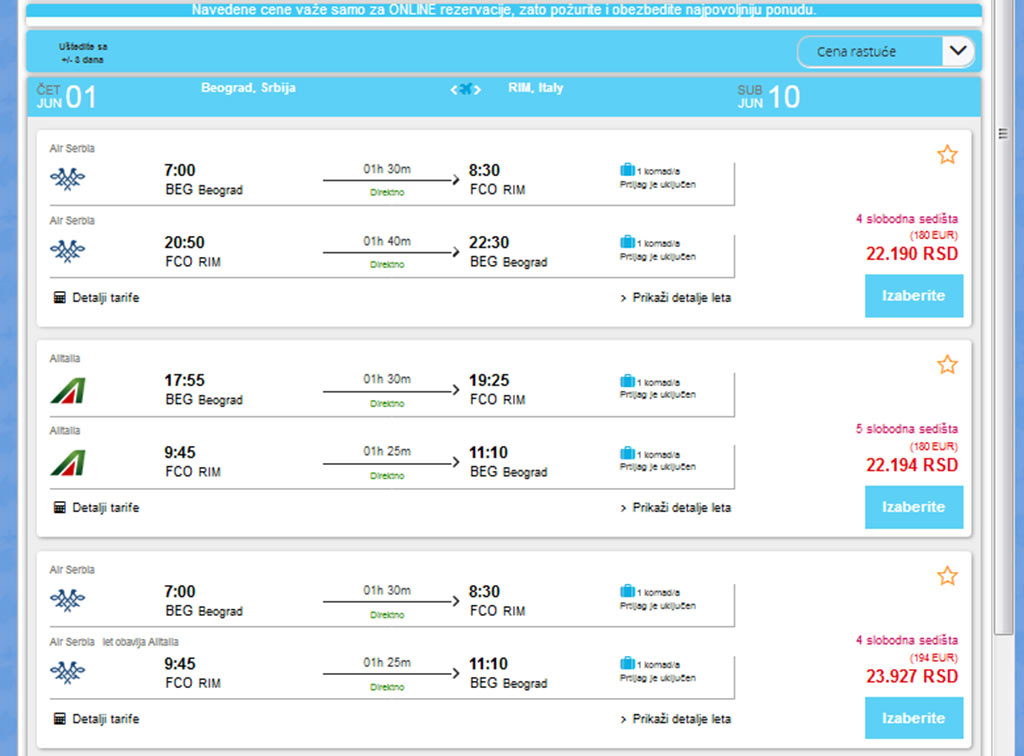Click Alitalia logo on the 9:45 Alitalia flight
Screen dimensions: 1024x756
68,463
